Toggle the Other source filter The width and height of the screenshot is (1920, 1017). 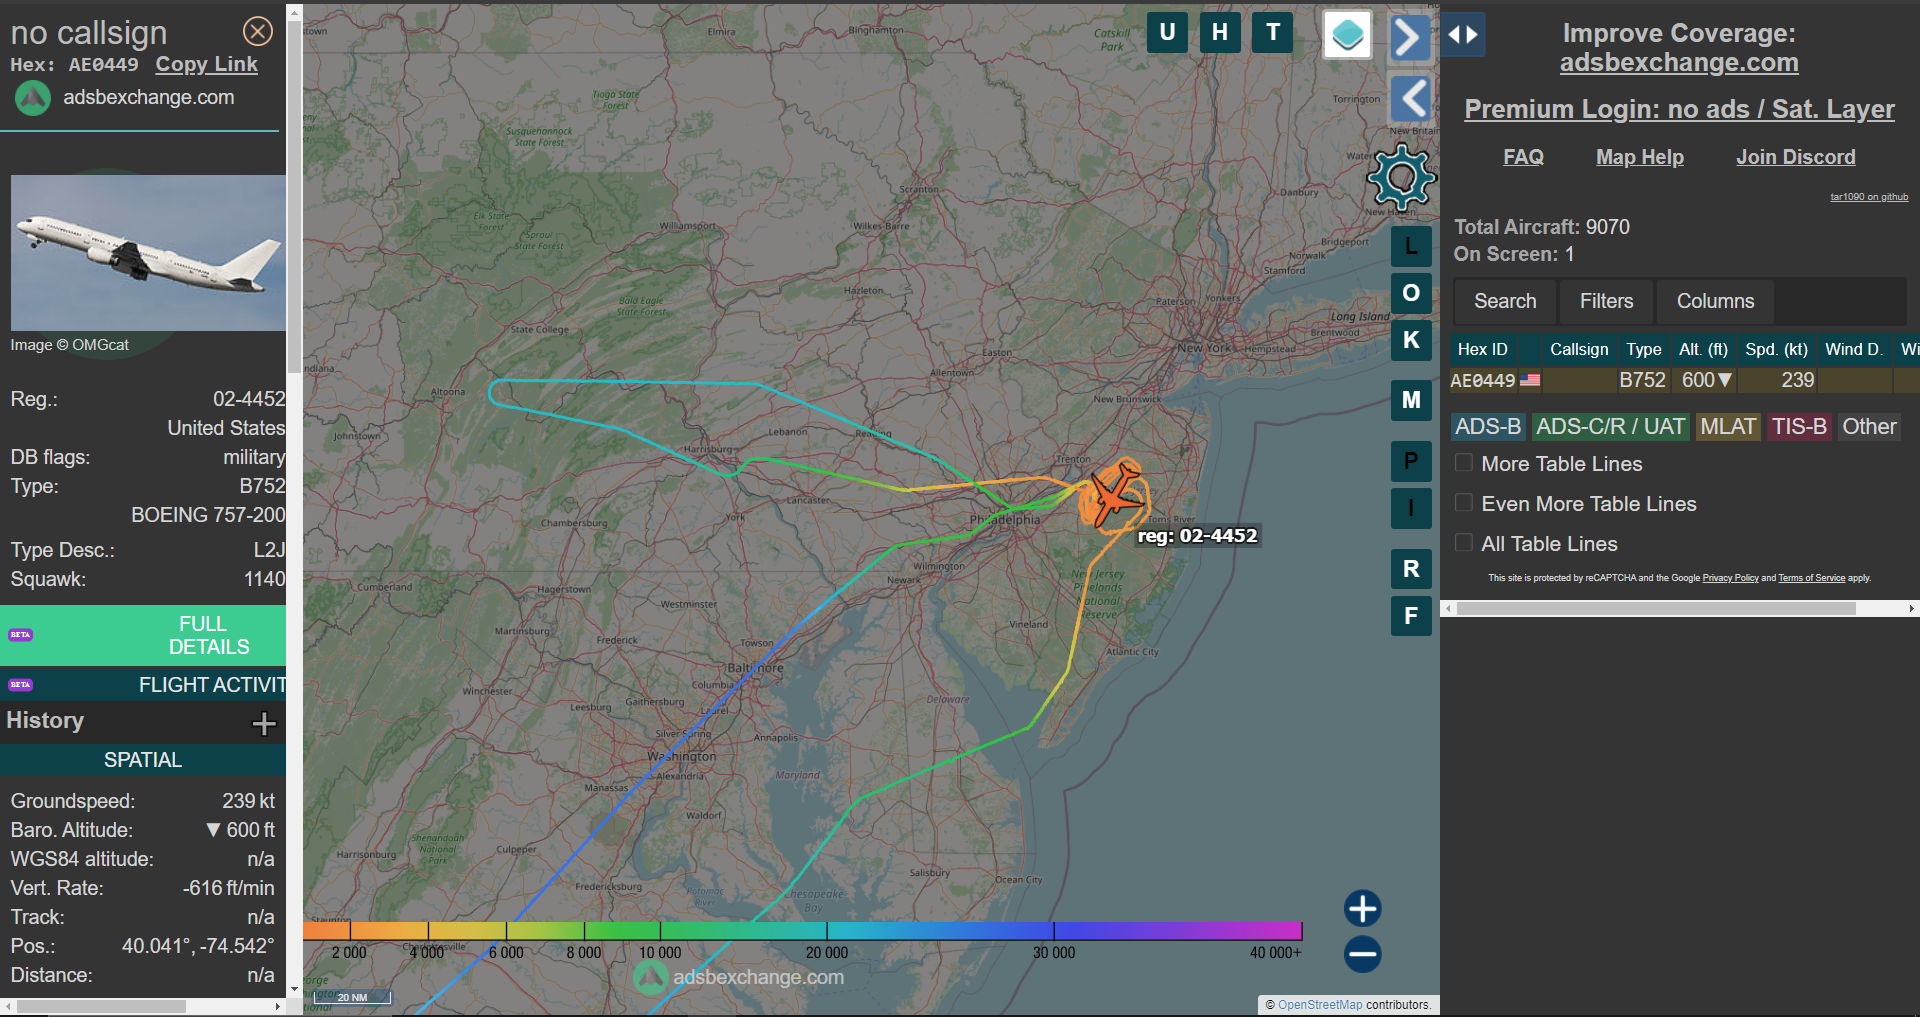[1869, 427]
